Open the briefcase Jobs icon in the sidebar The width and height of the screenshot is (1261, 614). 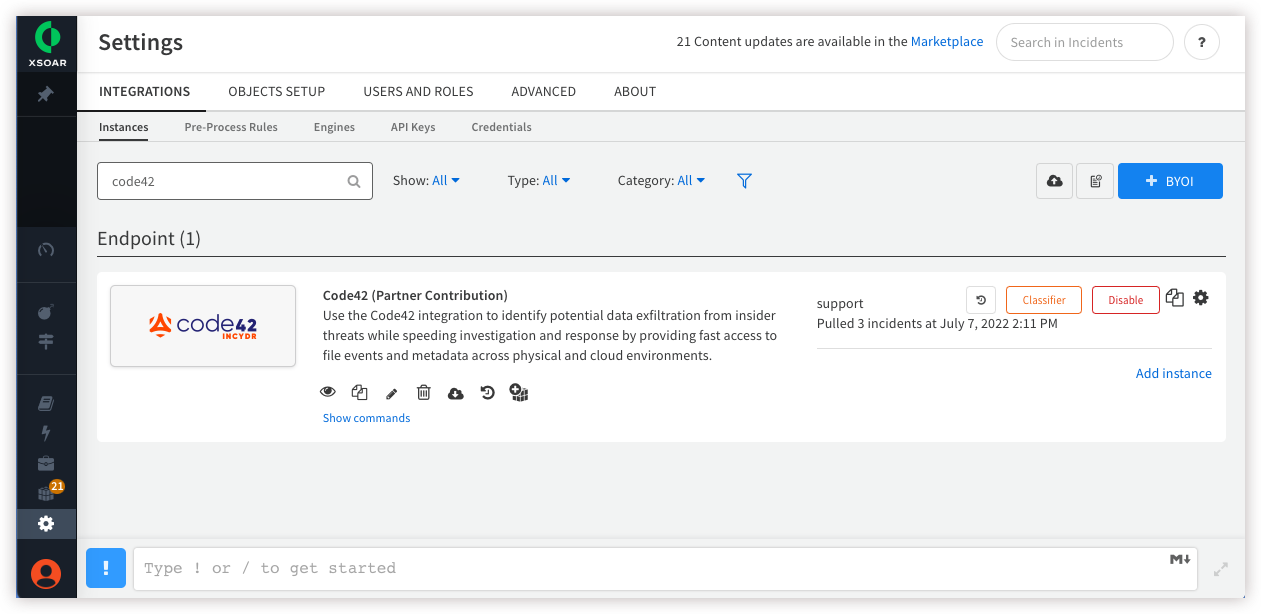point(46,462)
